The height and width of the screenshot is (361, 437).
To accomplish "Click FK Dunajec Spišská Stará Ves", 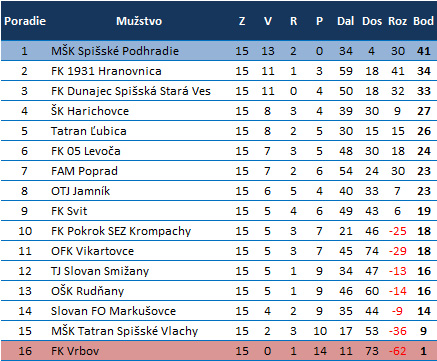I will (x=131, y=91).
